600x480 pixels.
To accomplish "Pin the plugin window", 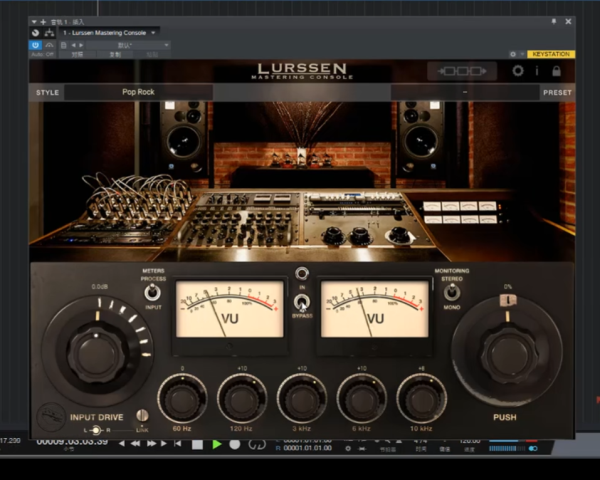I will point(554,21).
